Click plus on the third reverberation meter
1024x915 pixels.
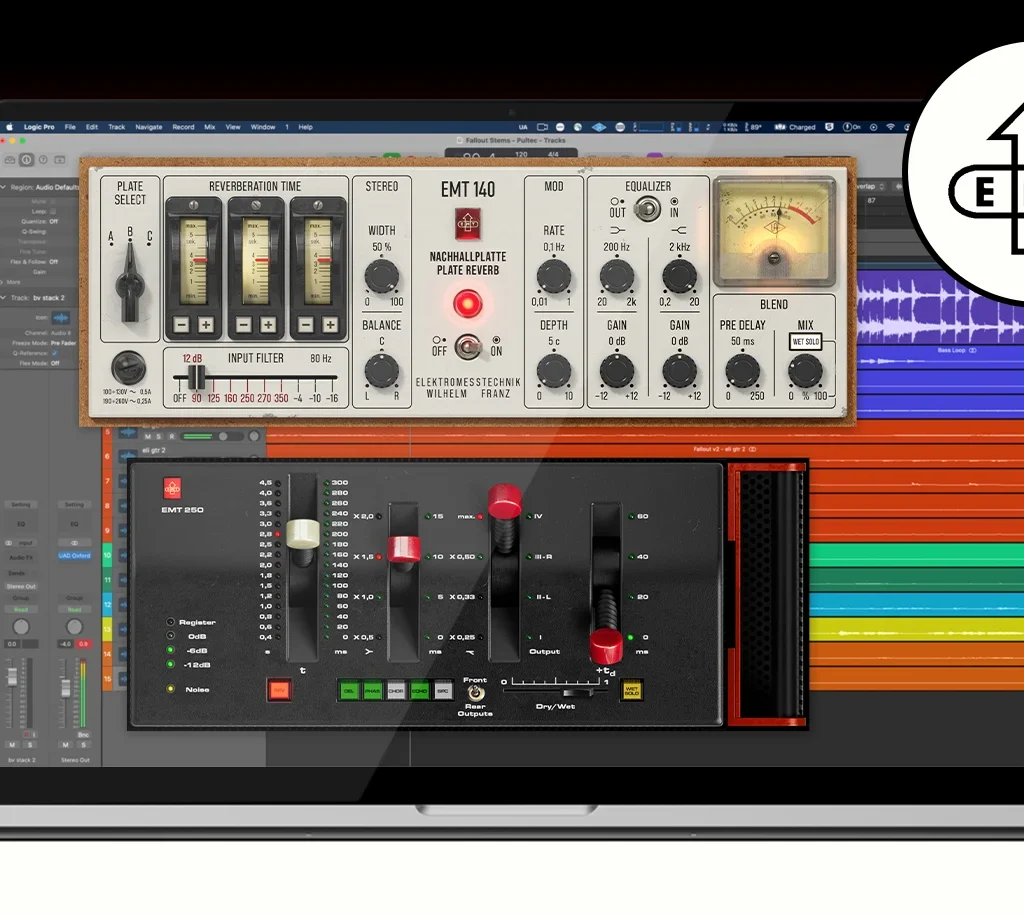point(330,325)
